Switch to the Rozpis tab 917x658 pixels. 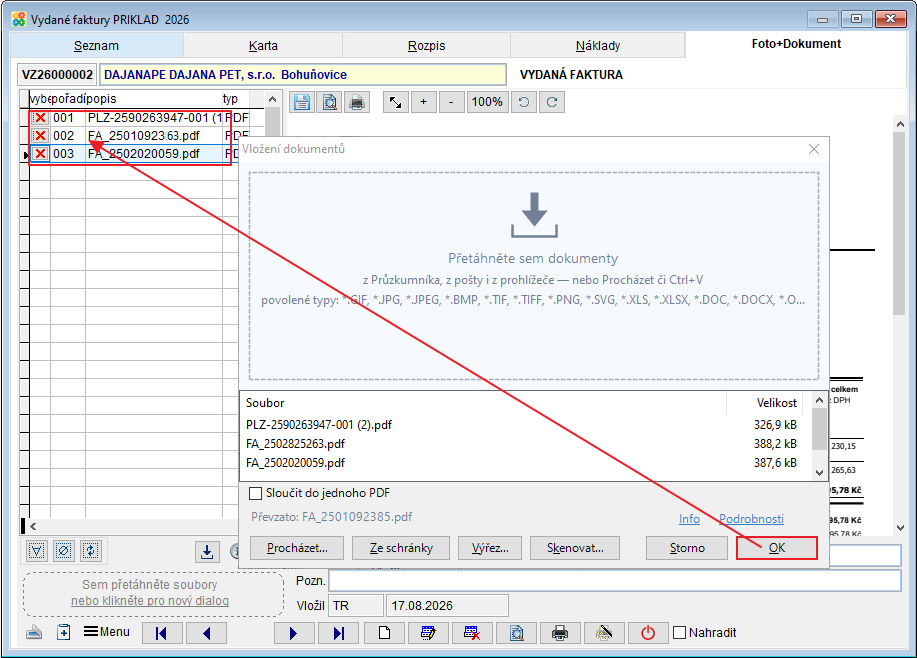point(426,46)
